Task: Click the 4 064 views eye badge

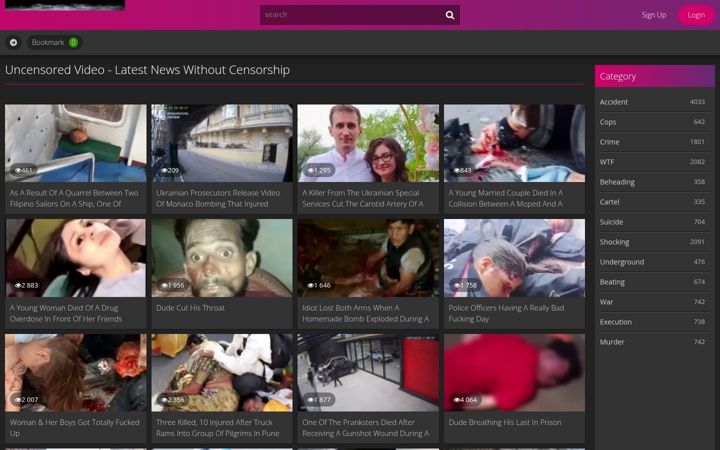Action: click(x=465, y=400)
